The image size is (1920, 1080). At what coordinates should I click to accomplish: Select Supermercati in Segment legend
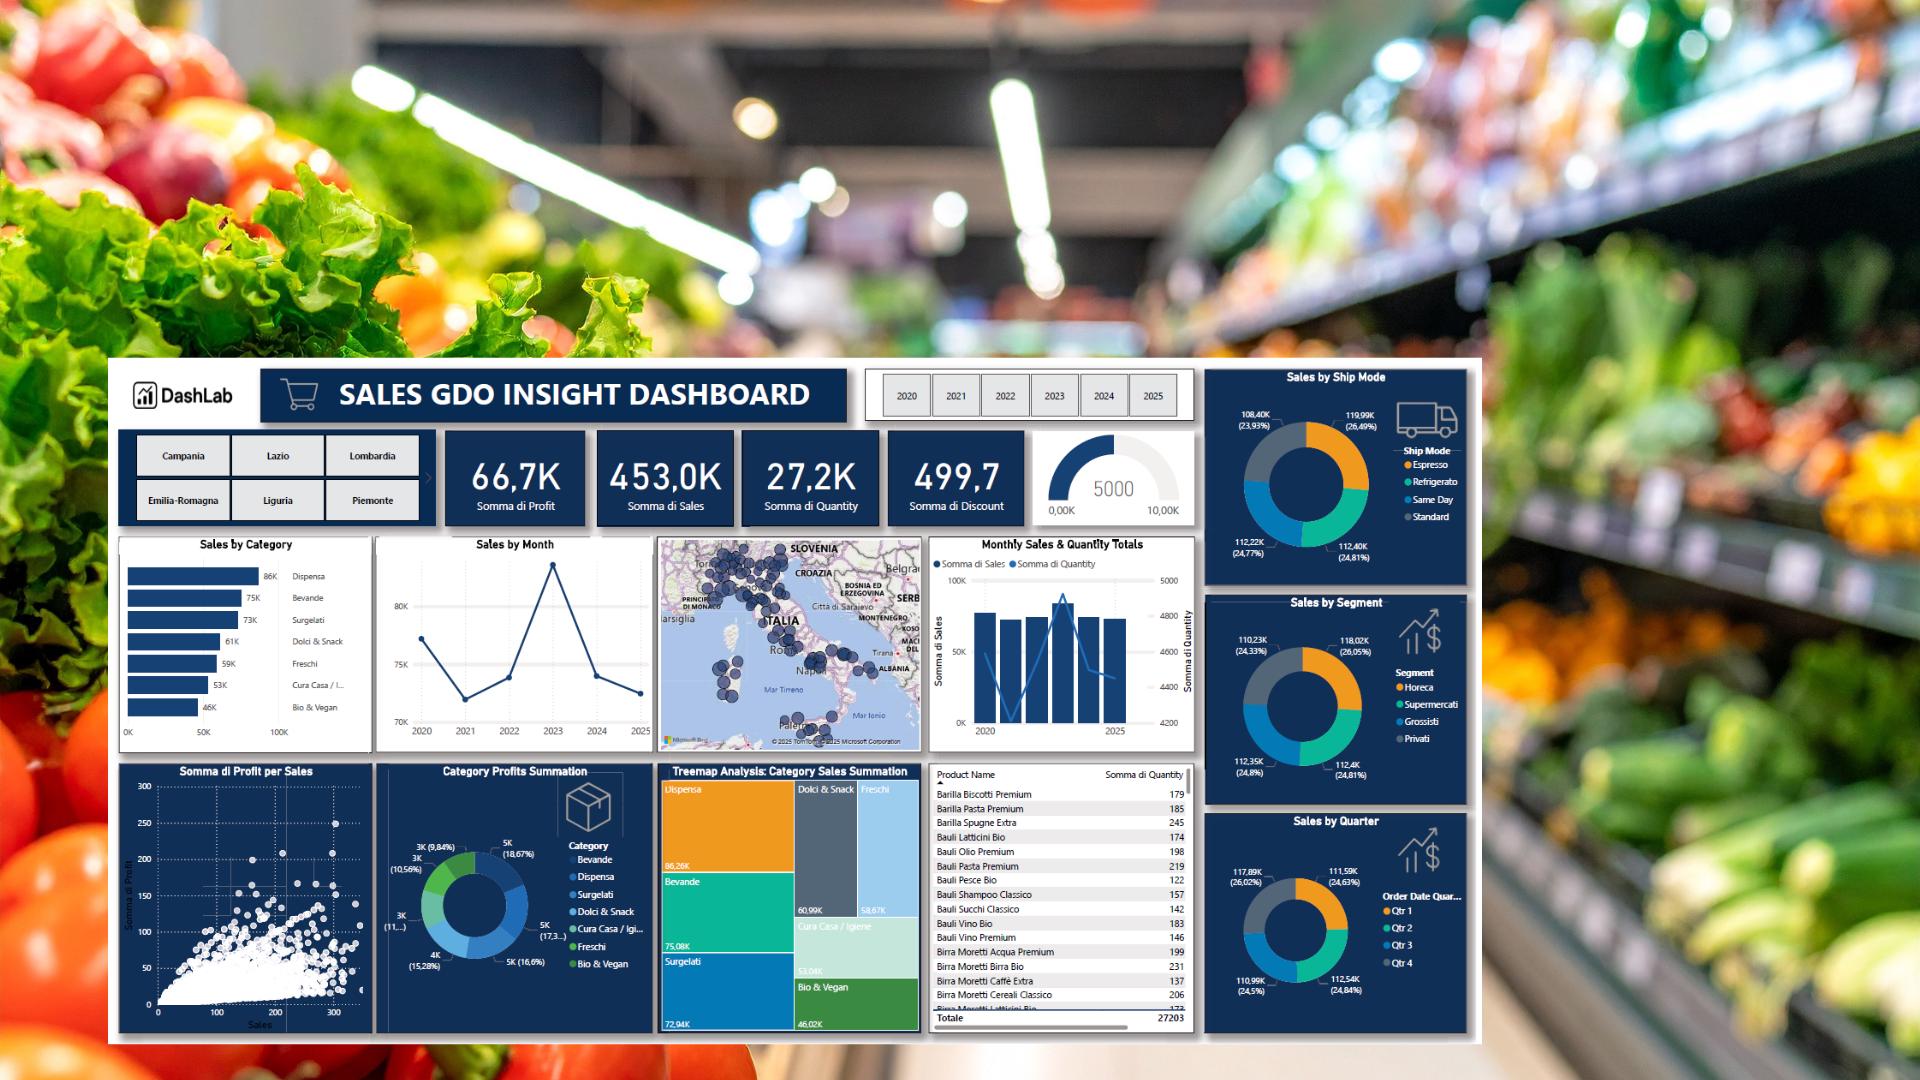(x=1427, y=705)
